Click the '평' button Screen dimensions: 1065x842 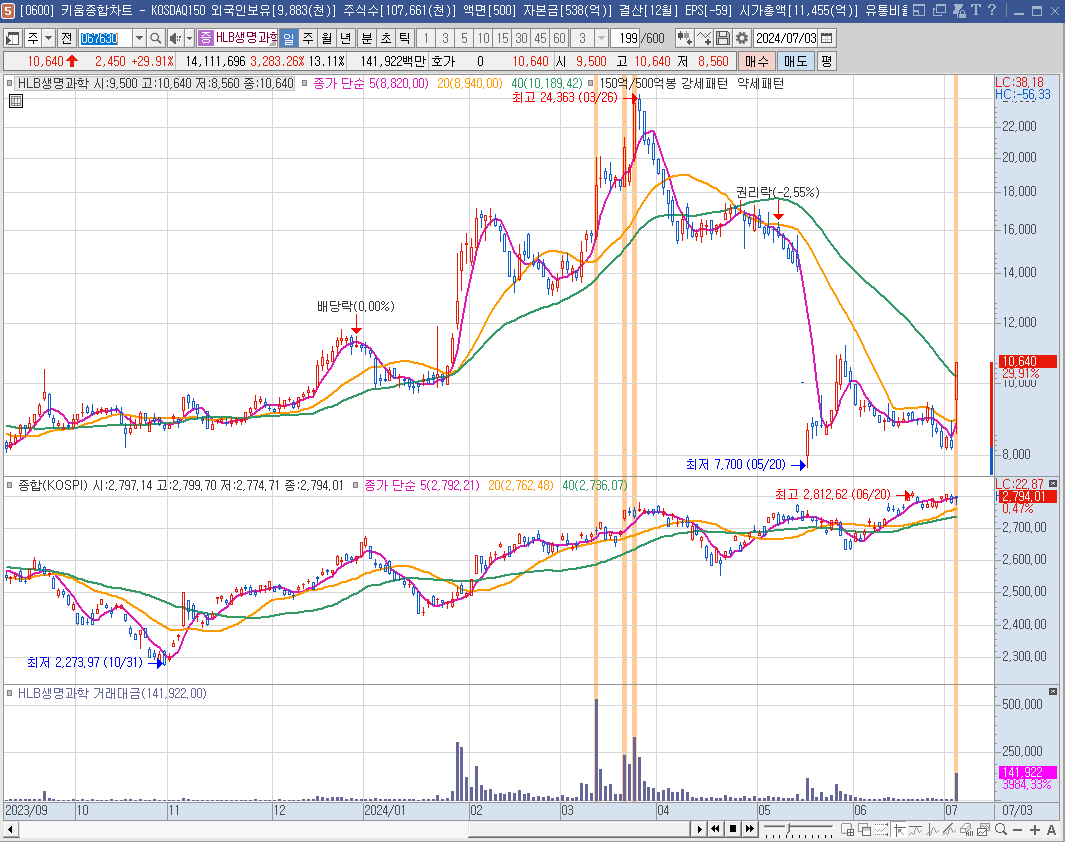pyautogui.click(x=826, y=62)
